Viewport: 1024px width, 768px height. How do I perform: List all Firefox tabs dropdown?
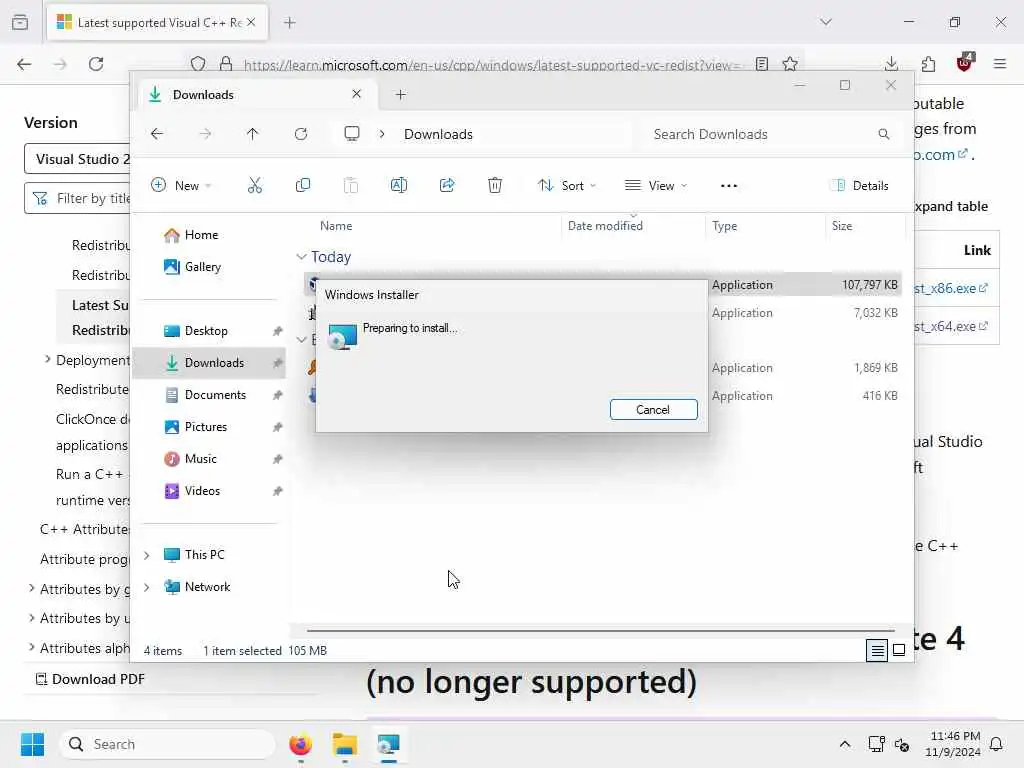click(x=826, y=22)
